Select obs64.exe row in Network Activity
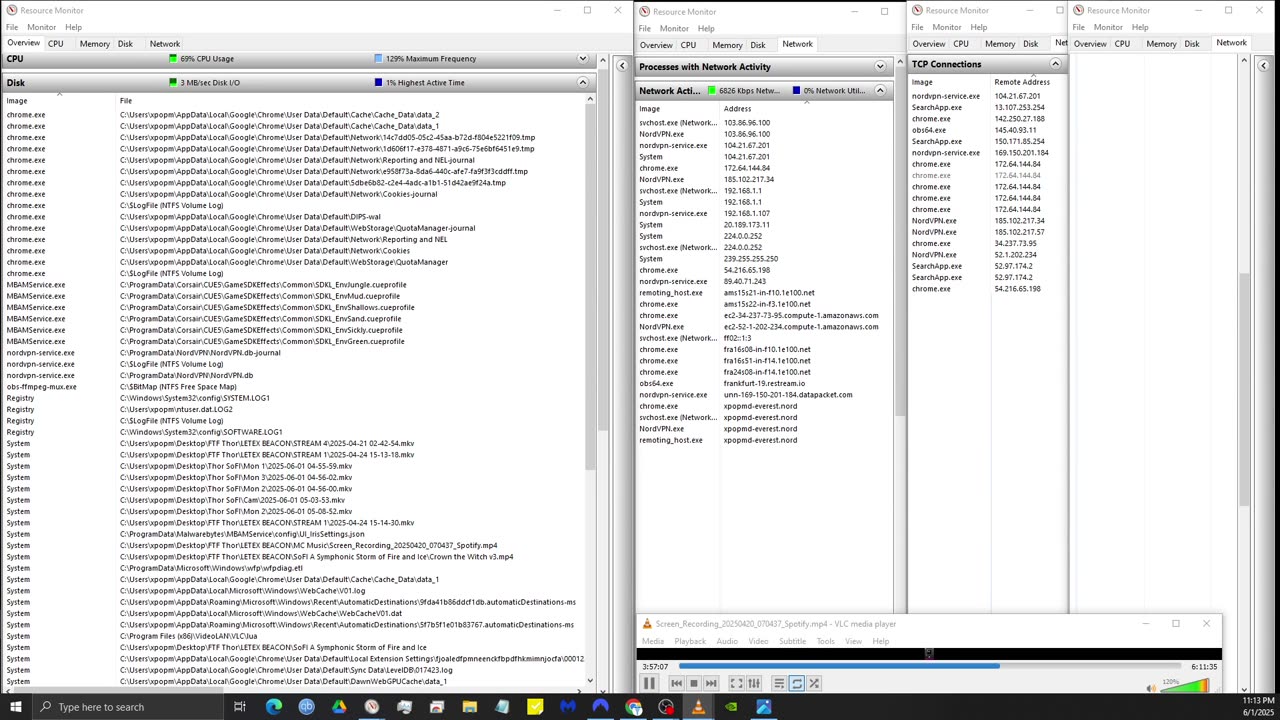Image resolution: width=1280 pixels, height=720 pixels. 764,384
